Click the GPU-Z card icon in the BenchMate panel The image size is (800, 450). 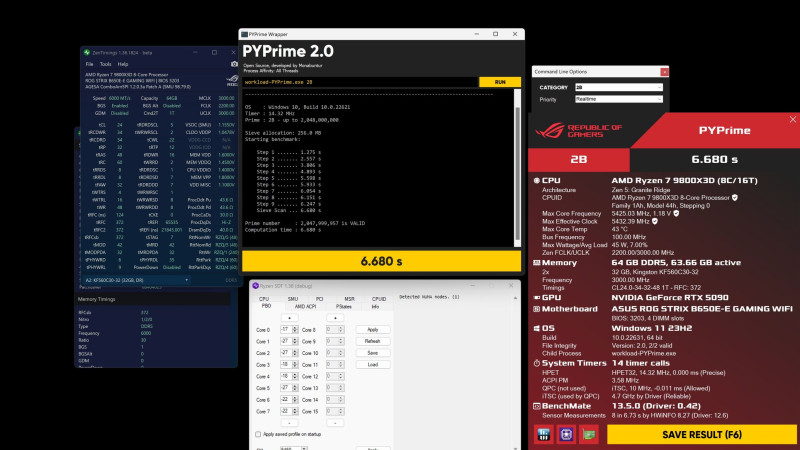coord(589,434)
